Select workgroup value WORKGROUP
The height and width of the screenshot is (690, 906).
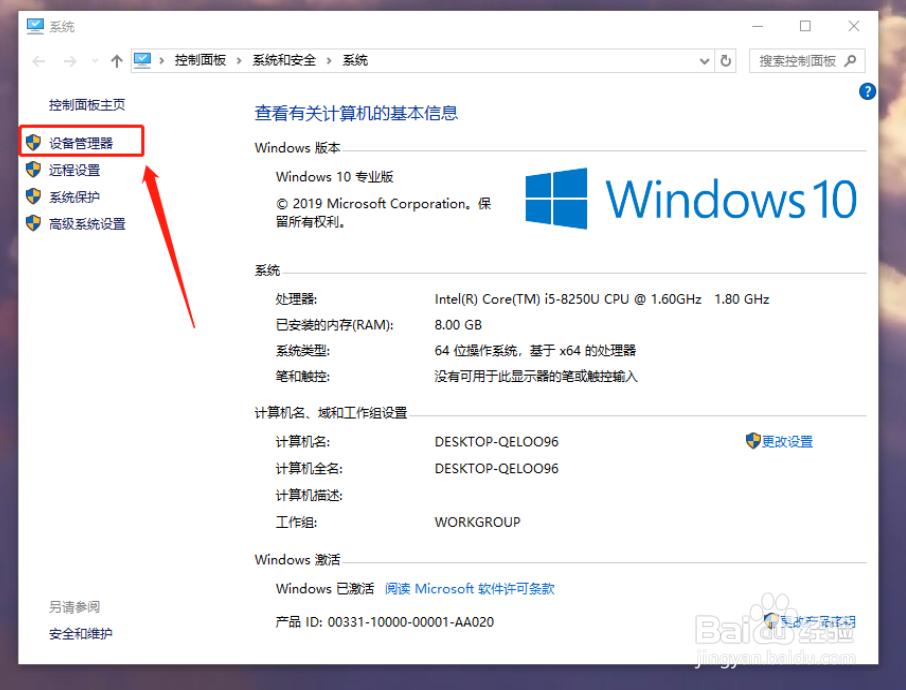(x=477, y=522)
